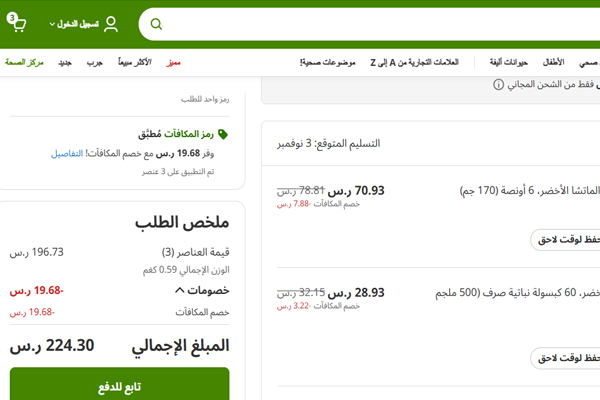Image resolution: width=600 pixels, height=400 pixels.
Task: Open the الأكثر مبيعاً menu item
Action: [x=135, y=62]
